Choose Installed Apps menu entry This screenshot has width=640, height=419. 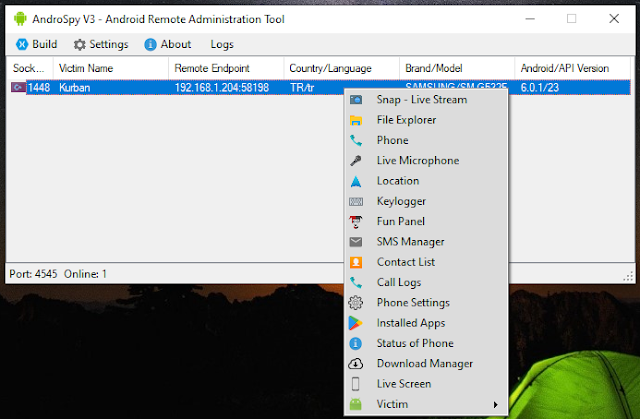coord(426,323)
